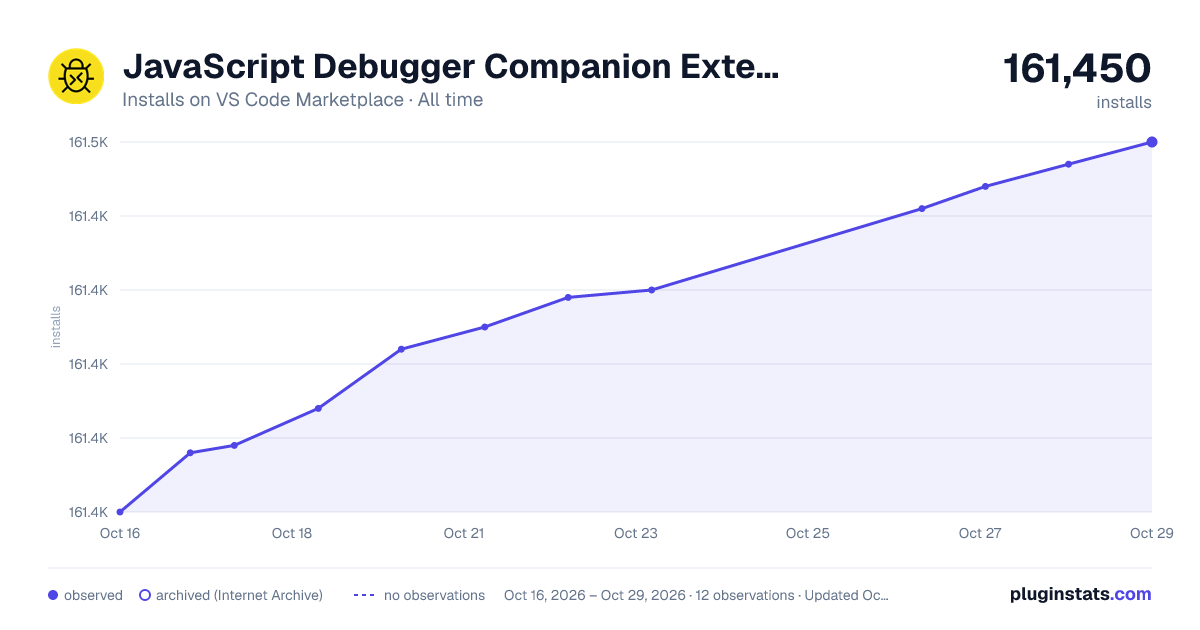Screen dimensions: 1200x630
Task: Click the 'observed' legend text
Action: pyautogui.click(x=93, y=595)
